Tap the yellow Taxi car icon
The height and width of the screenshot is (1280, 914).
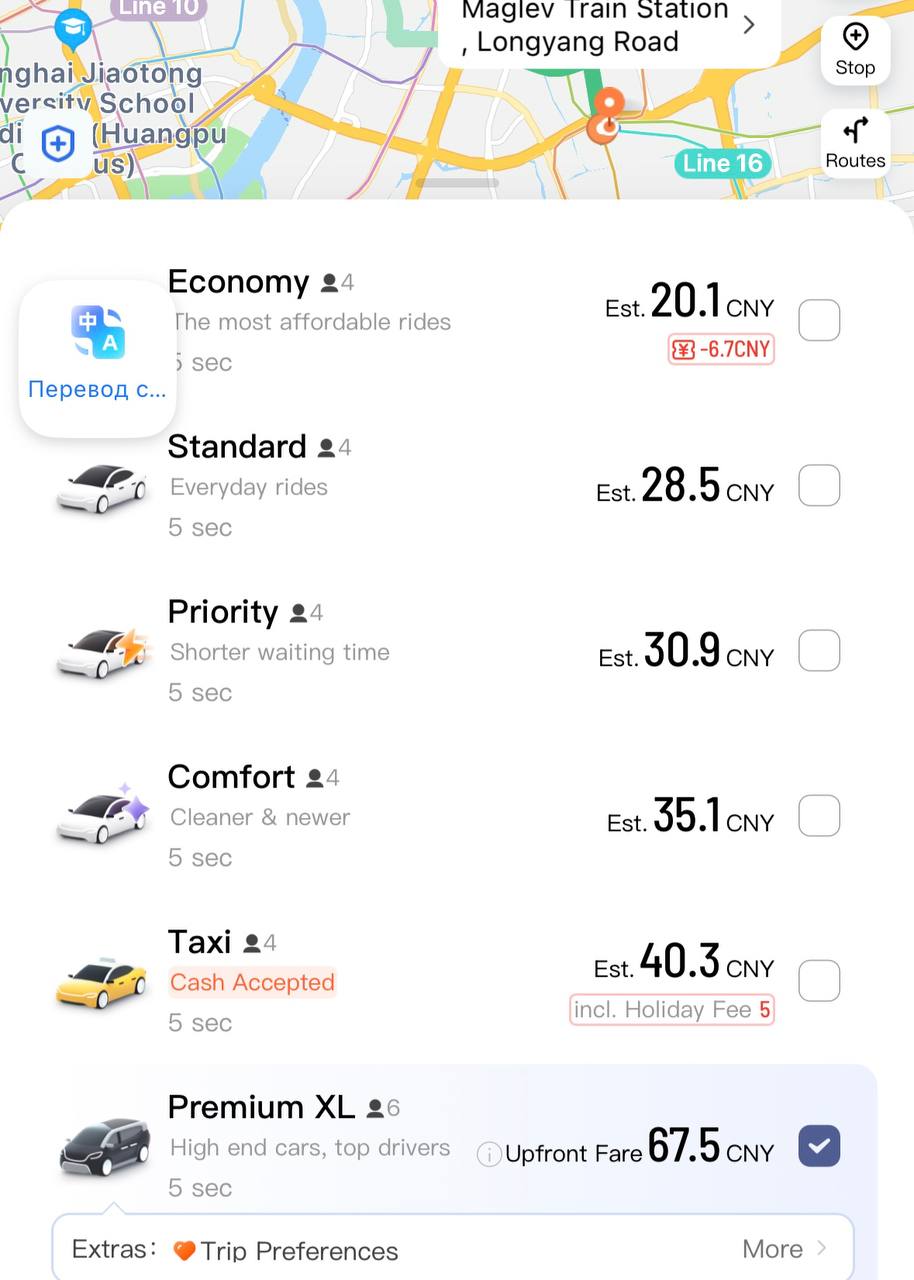[101, 981]
